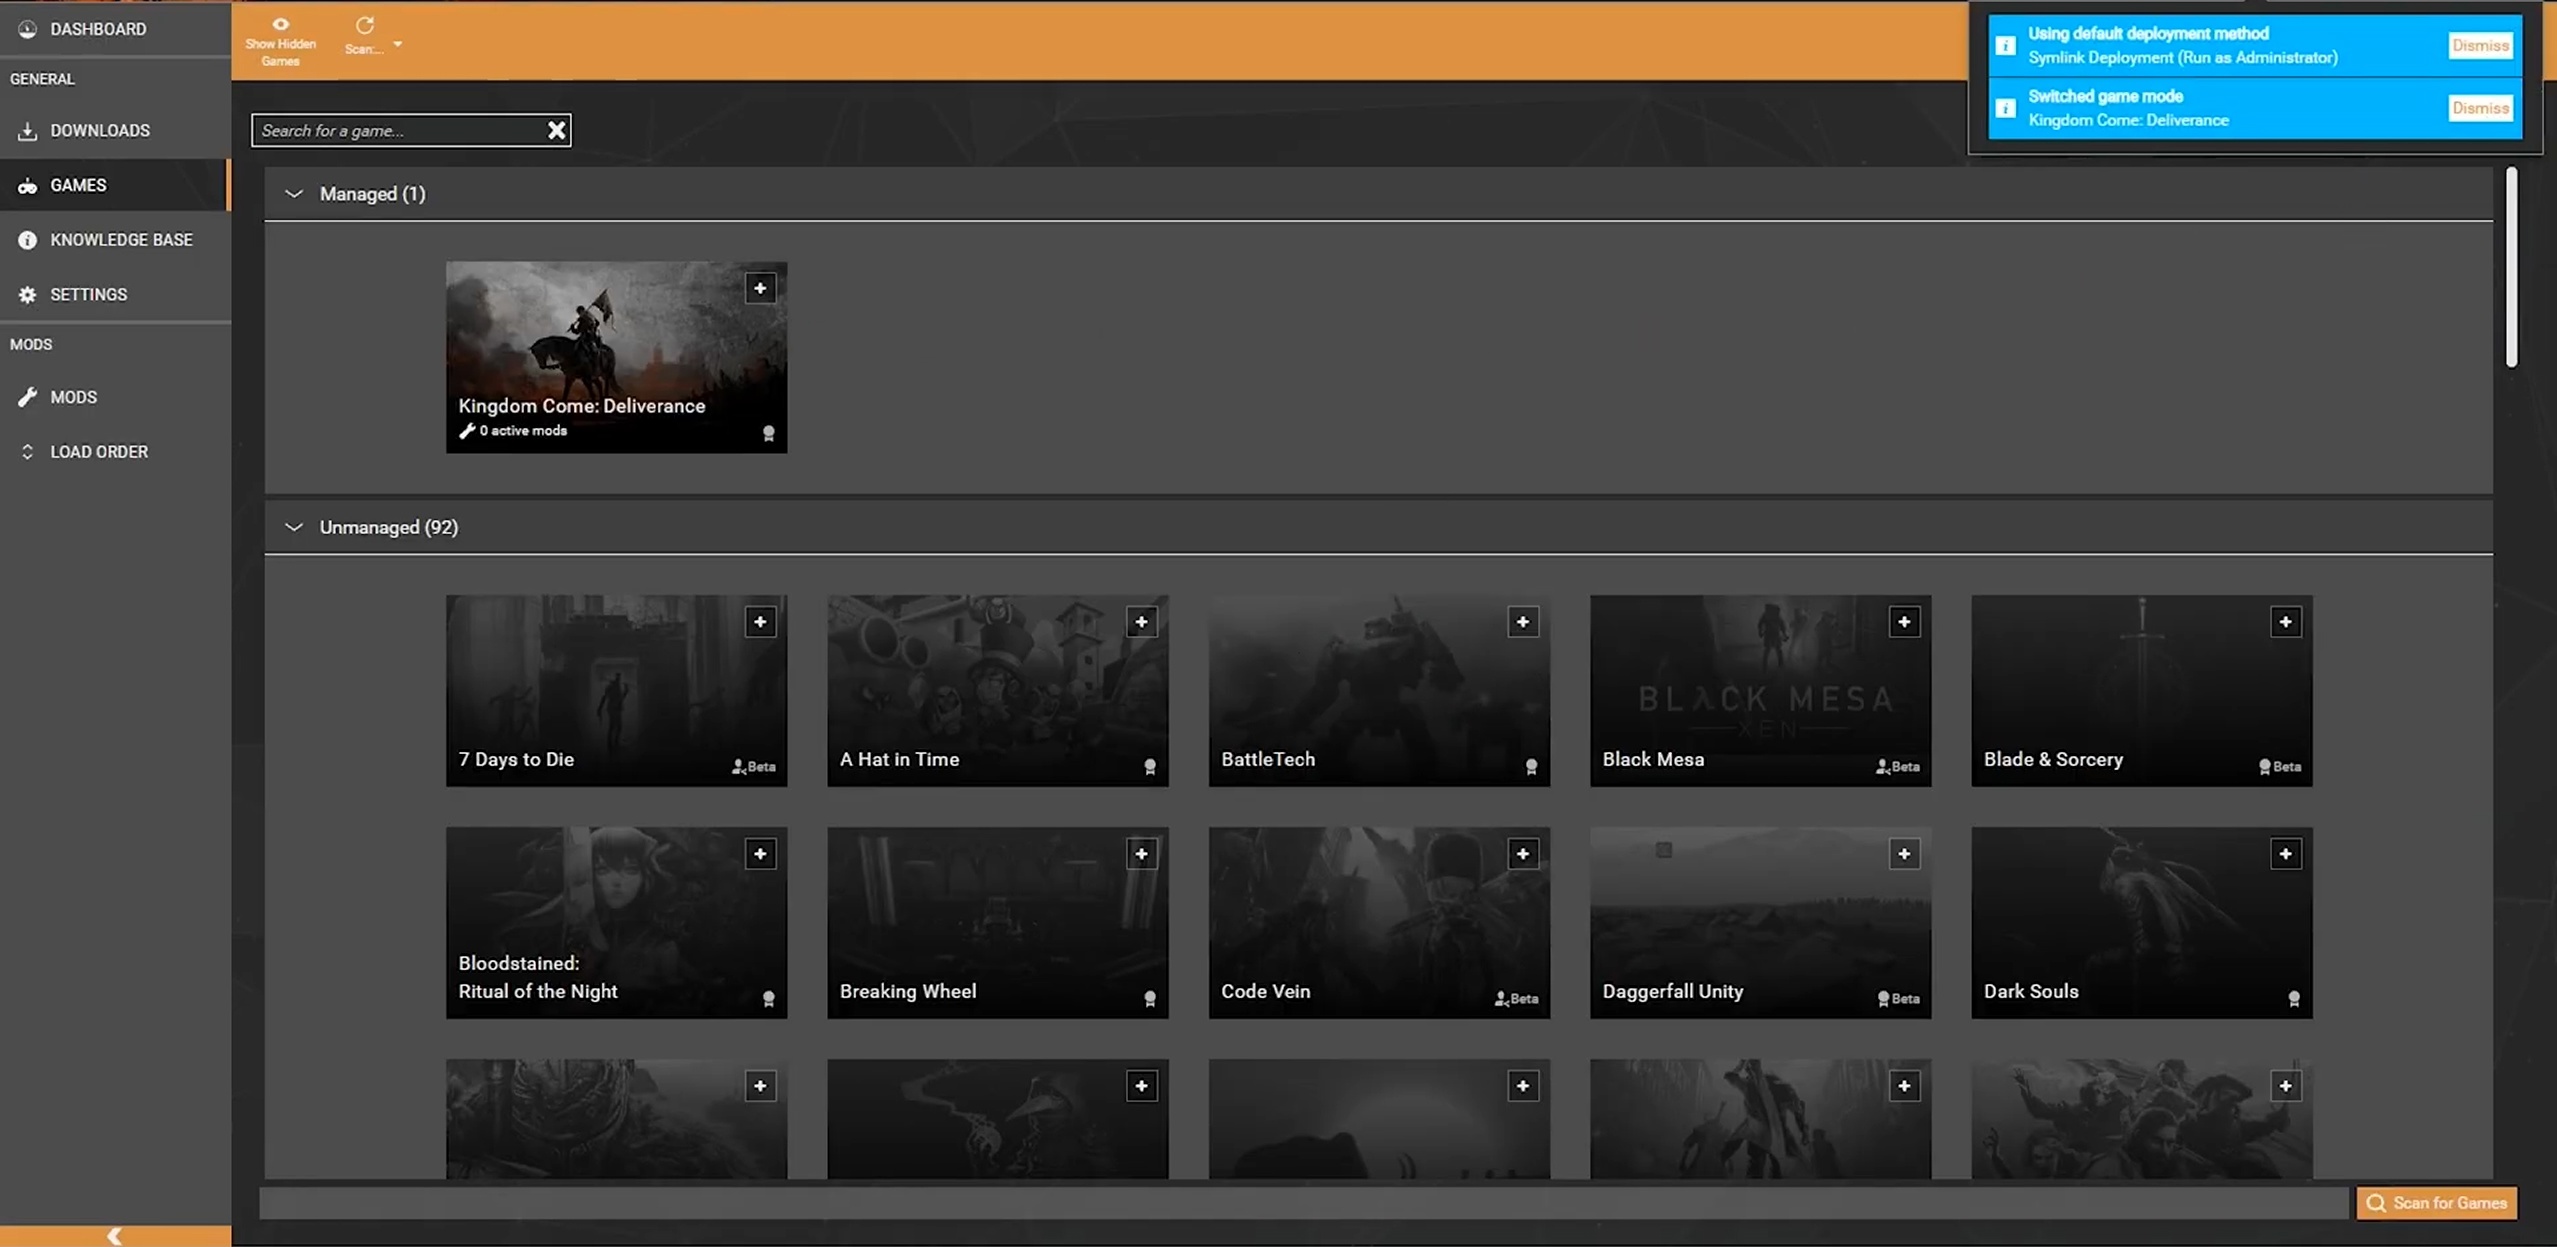Click Beta contributor icon on 7 Days to Die
Screen dimensions: 2557x1247
738,767
